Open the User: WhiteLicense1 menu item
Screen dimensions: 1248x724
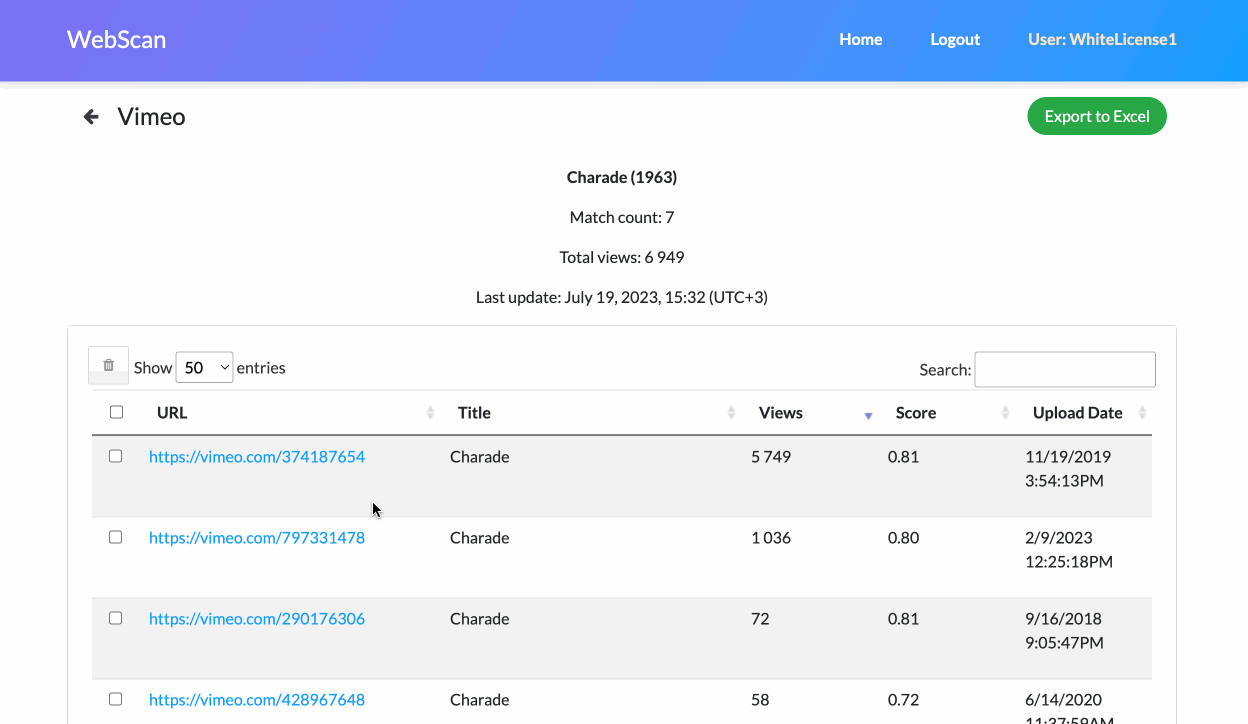pyautogui.click(x=1101, y=39)
